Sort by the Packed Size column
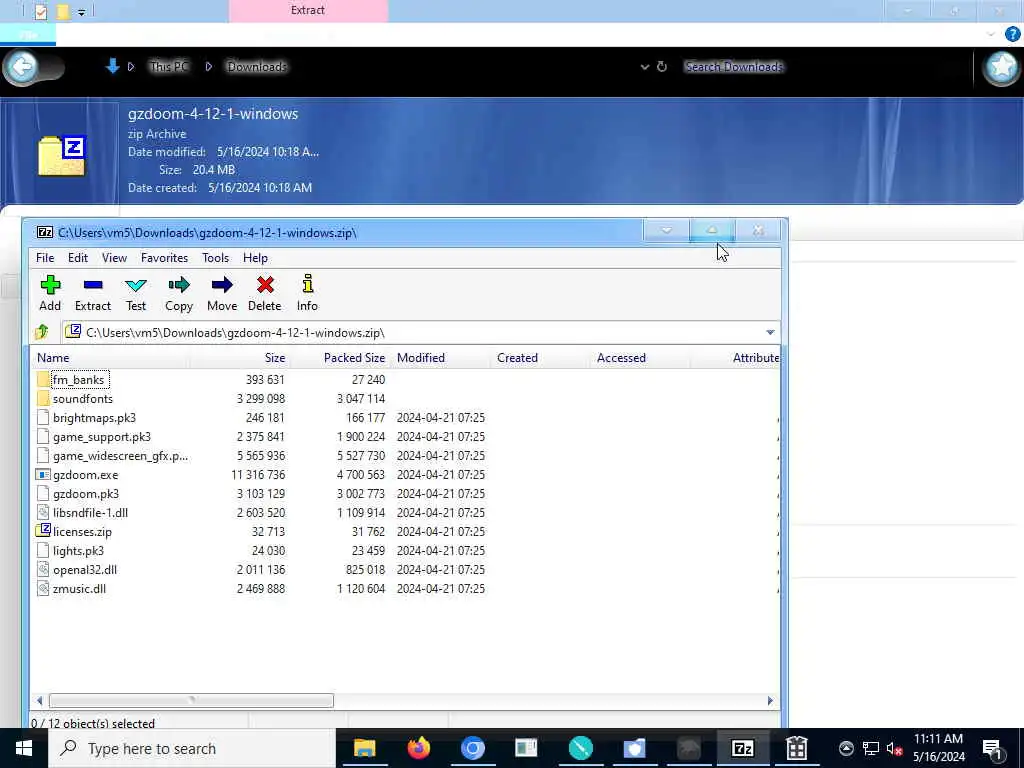The width and height of the screenshot is (1024, 768). 339,358
